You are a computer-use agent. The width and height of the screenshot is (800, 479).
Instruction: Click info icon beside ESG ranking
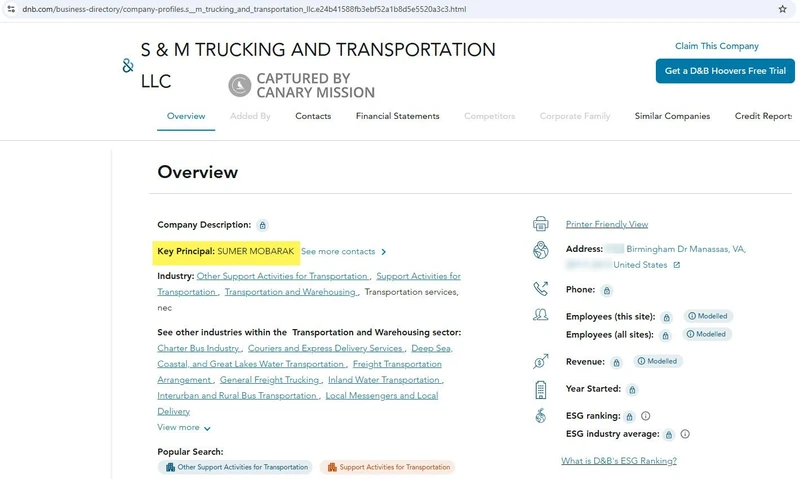[x=645, y=416]
